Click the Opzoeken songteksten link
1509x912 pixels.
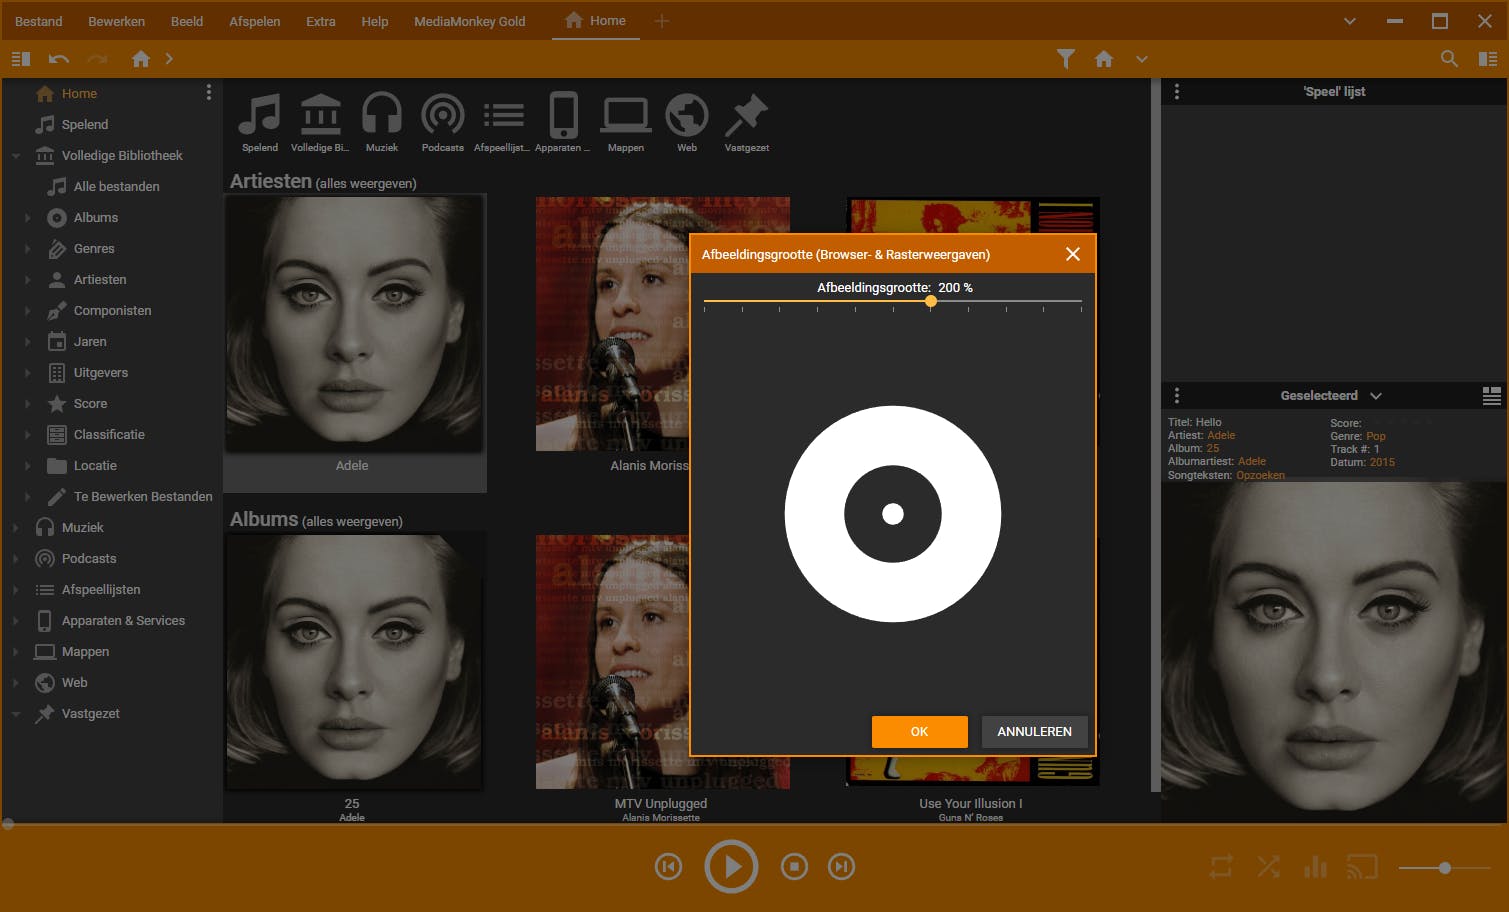click(1260, 475)
